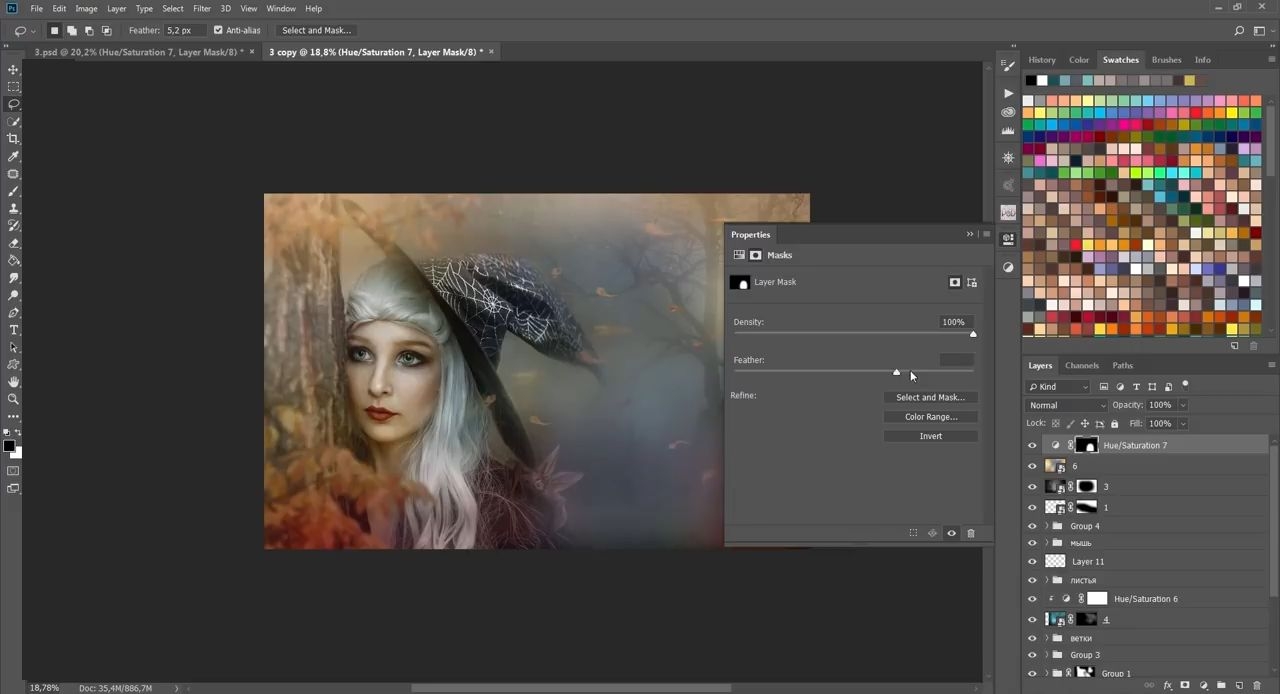This screenshot has width=1280, height=694.
Task: Open the Fill dropdown arrow
Action: [x=1182, y=424]
